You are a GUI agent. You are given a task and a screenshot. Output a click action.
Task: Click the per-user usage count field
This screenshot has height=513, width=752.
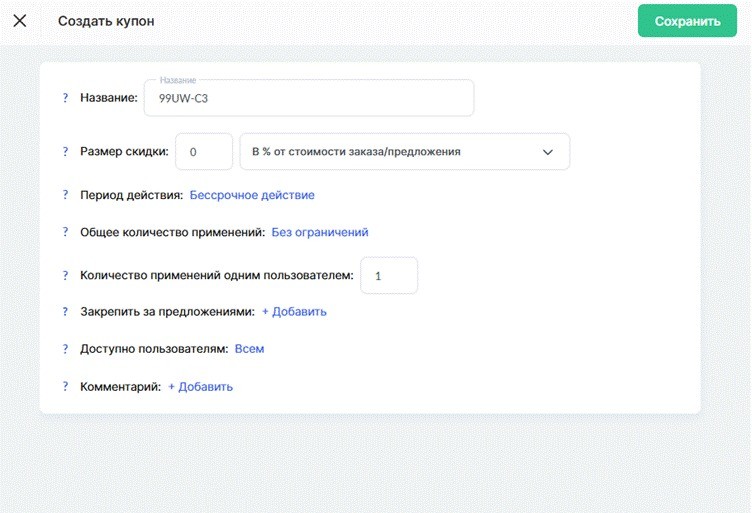388,275
